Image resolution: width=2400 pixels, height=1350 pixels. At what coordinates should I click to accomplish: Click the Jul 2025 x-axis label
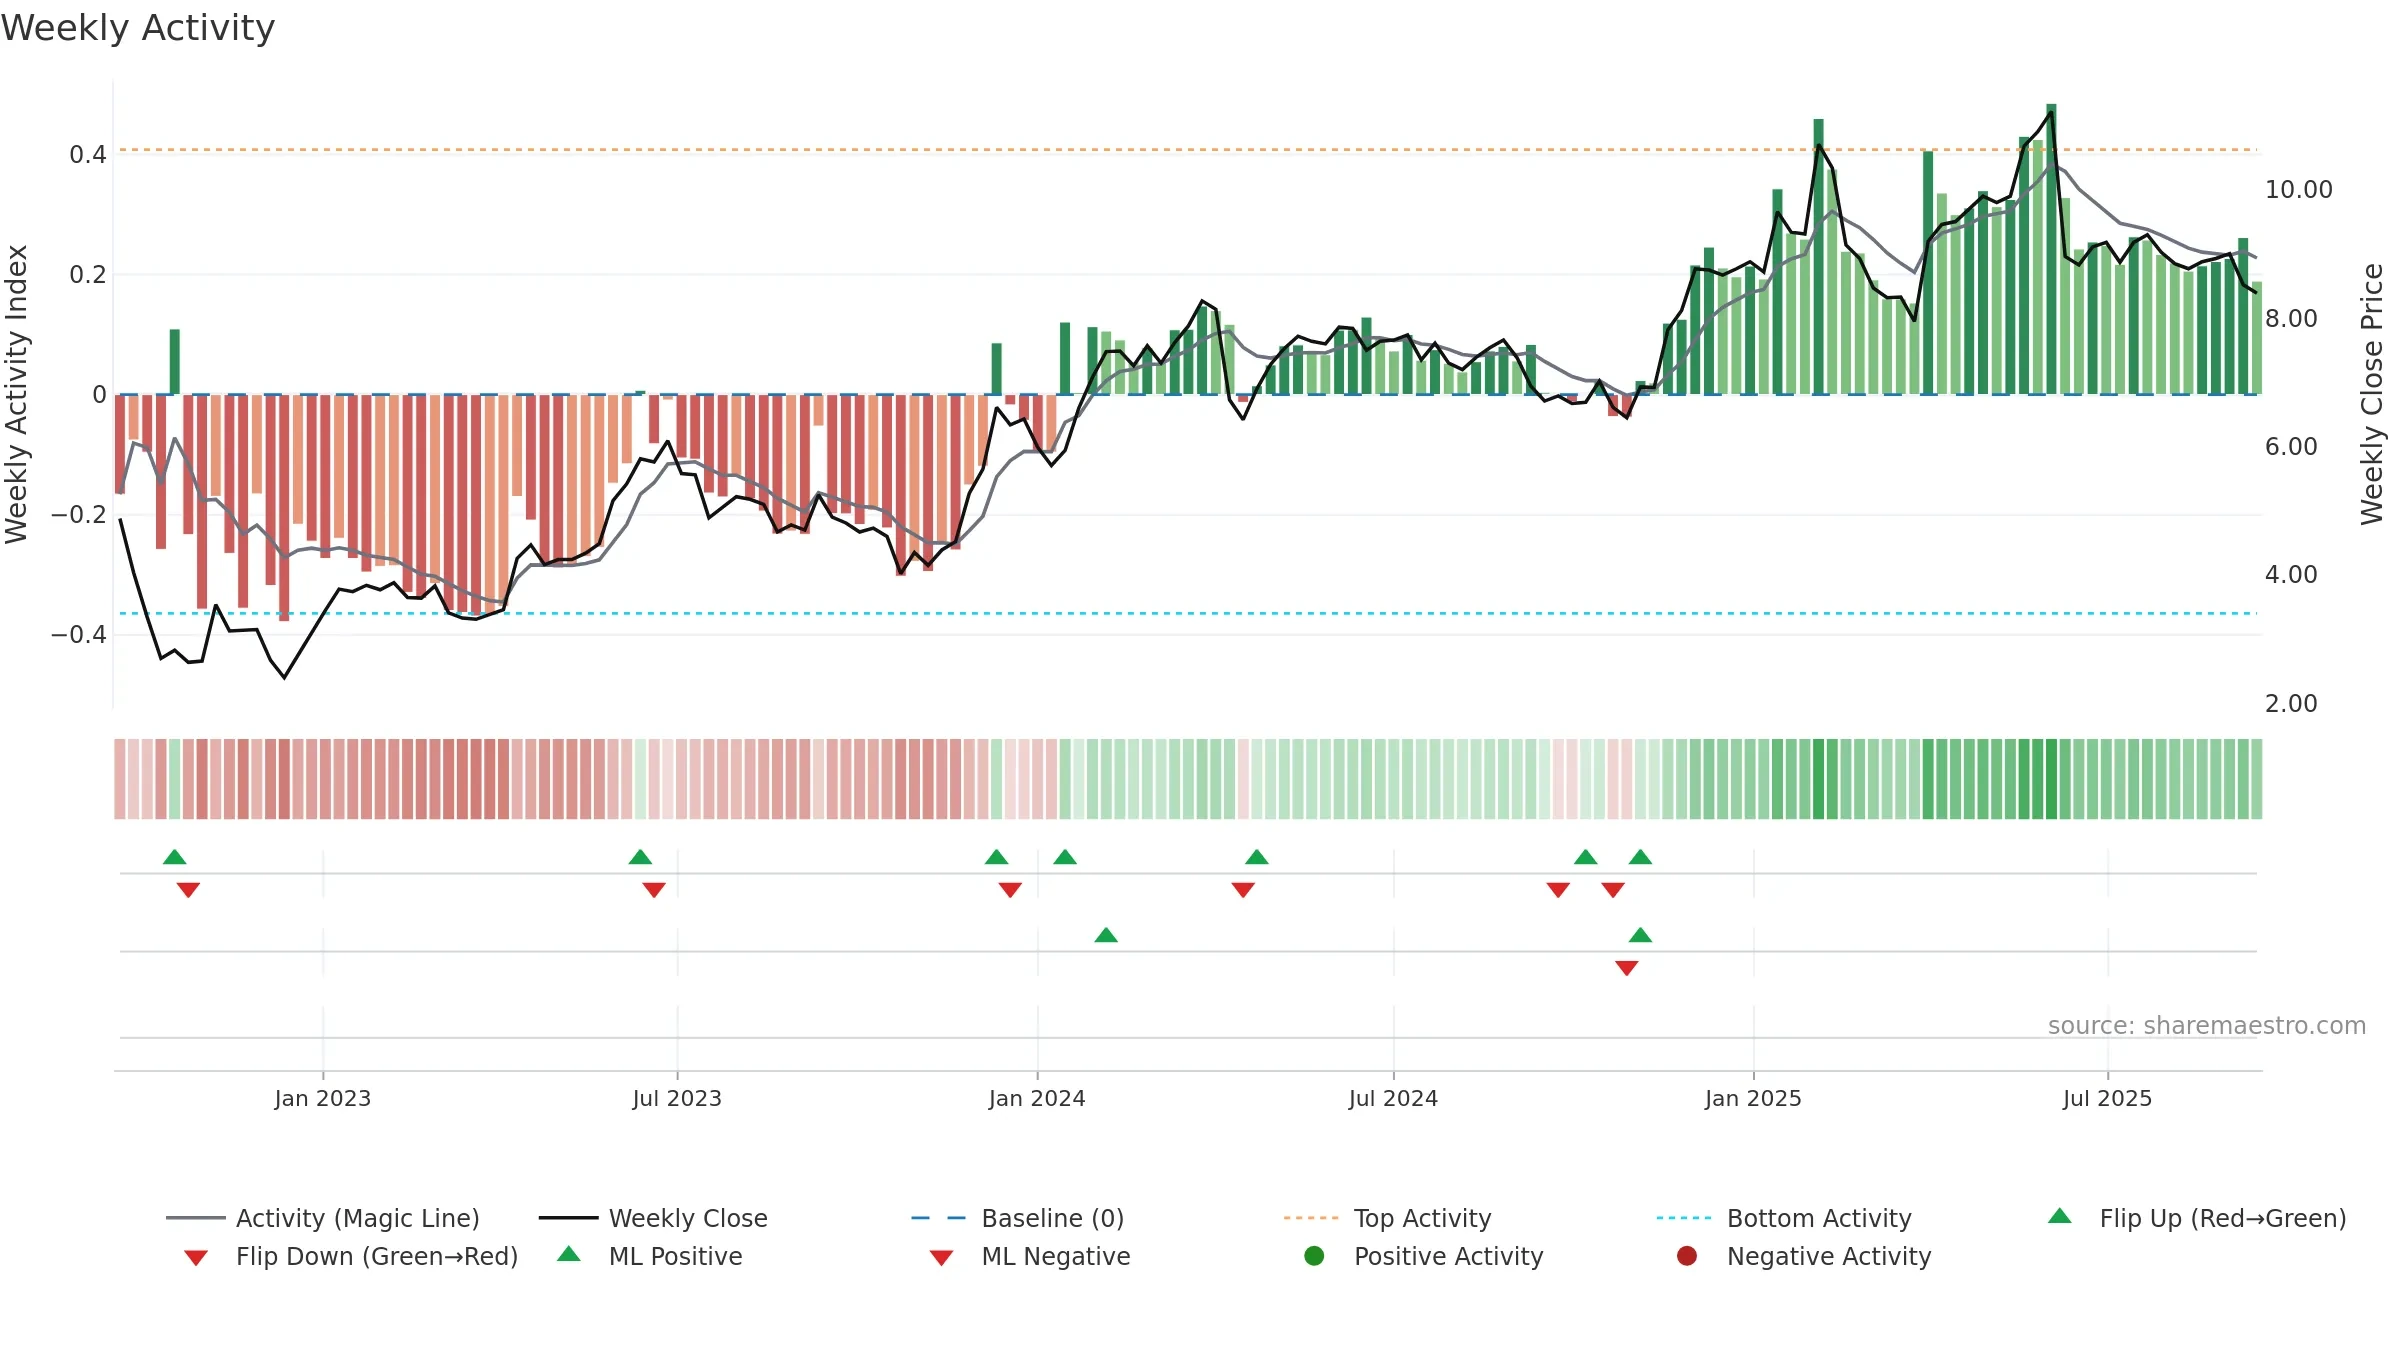(x=2107, y=1098)
